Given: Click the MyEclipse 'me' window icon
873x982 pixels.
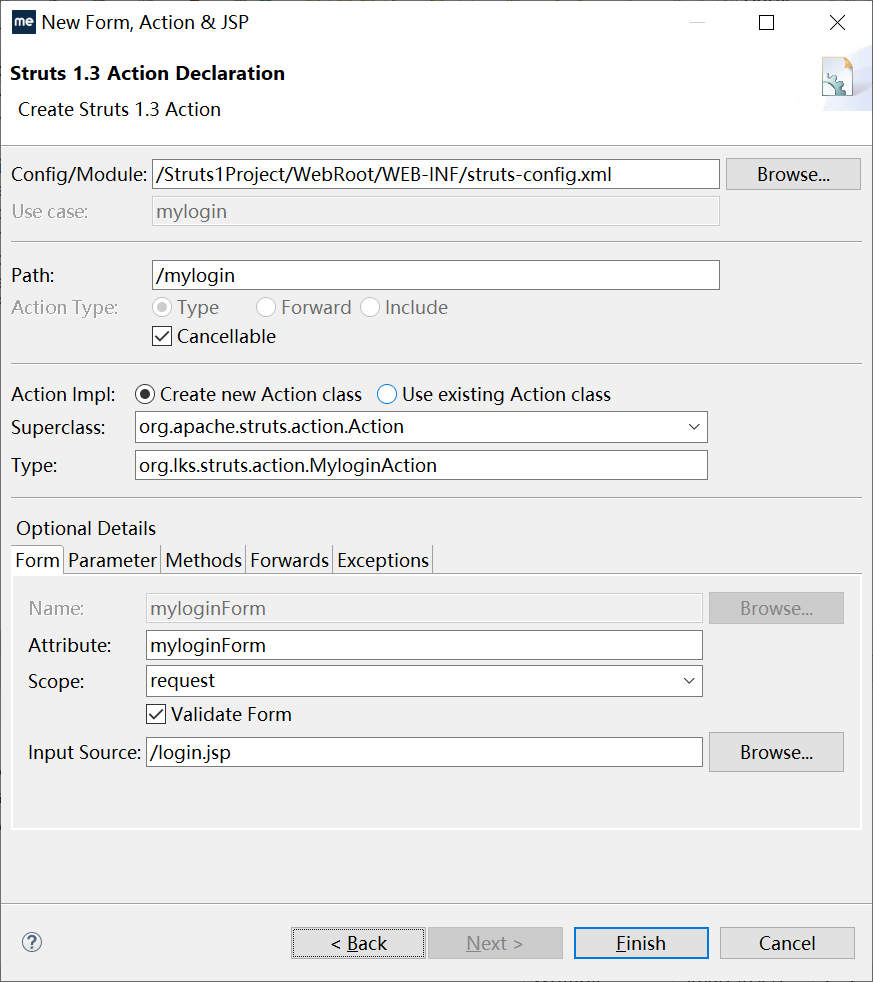Looking at the screenshot, I should [24, 22].
